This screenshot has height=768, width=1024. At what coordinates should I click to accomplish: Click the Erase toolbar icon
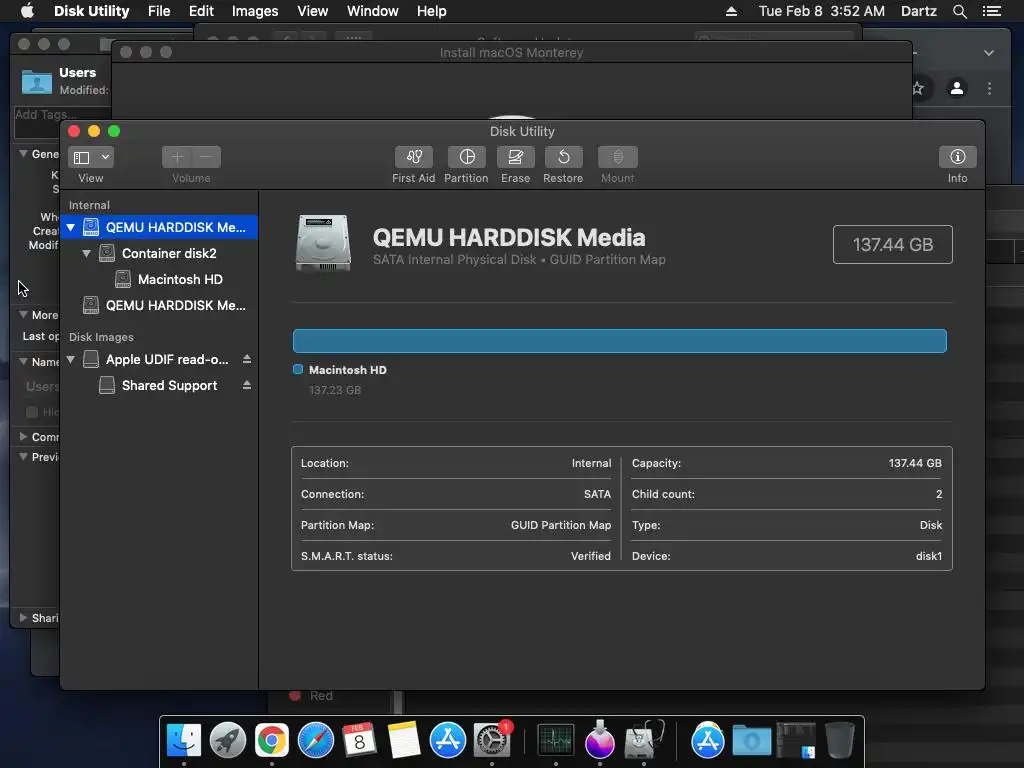[x=515, y=157]
